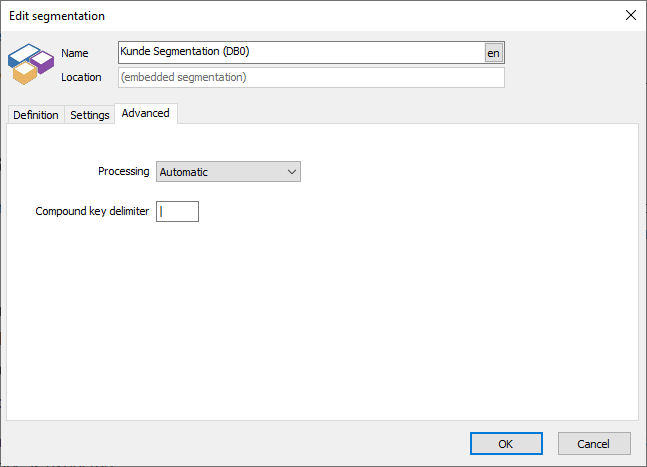Click the 'Edit segmentation' title text
This screenshot has width=647, height=467.
pos(57,16)
